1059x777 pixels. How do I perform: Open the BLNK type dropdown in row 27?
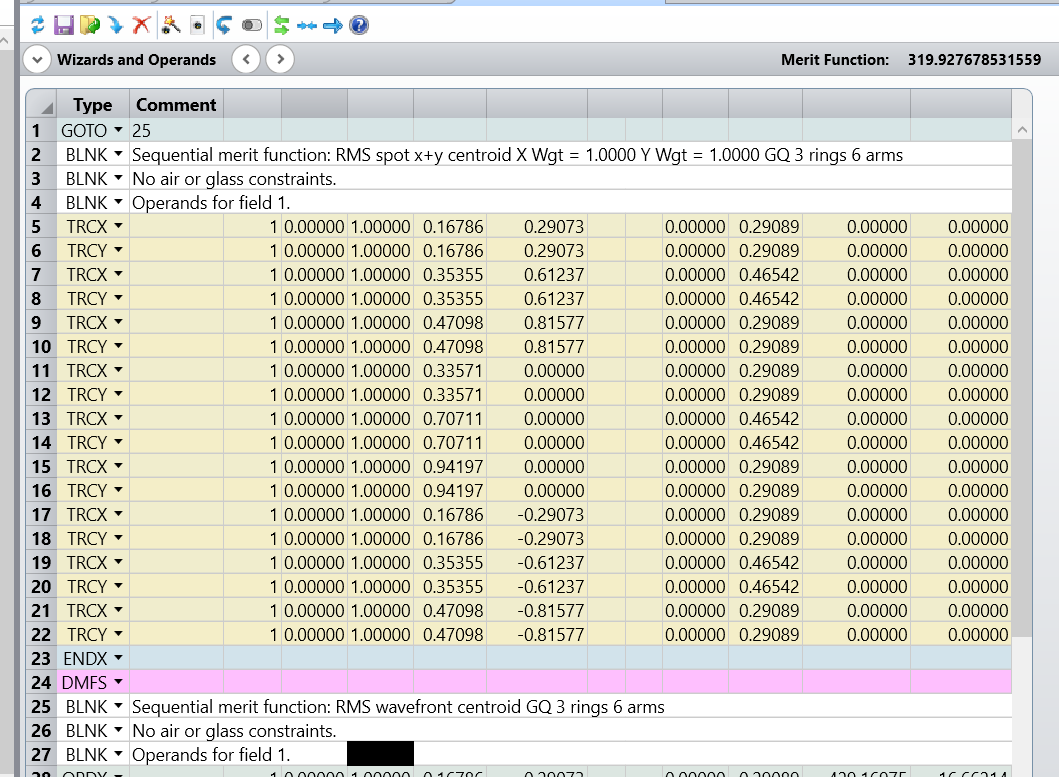tap(118, 754)
